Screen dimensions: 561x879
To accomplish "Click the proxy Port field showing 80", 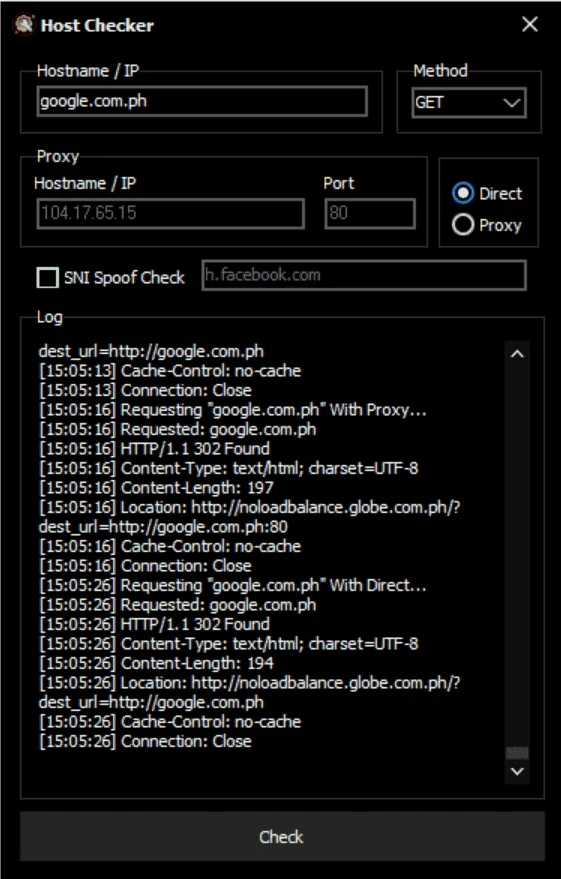I will coord(370,213).
